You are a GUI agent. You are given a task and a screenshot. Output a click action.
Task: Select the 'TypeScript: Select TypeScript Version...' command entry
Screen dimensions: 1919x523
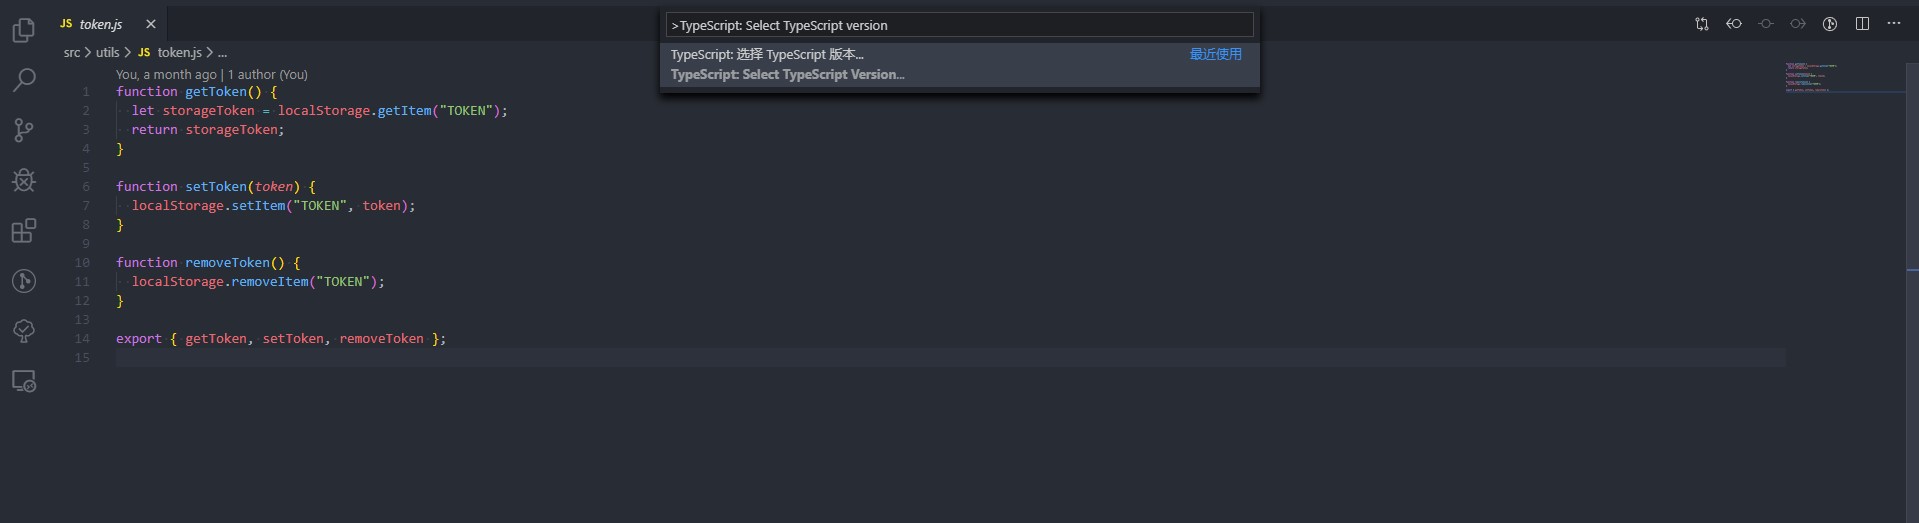tap(787, 64)
